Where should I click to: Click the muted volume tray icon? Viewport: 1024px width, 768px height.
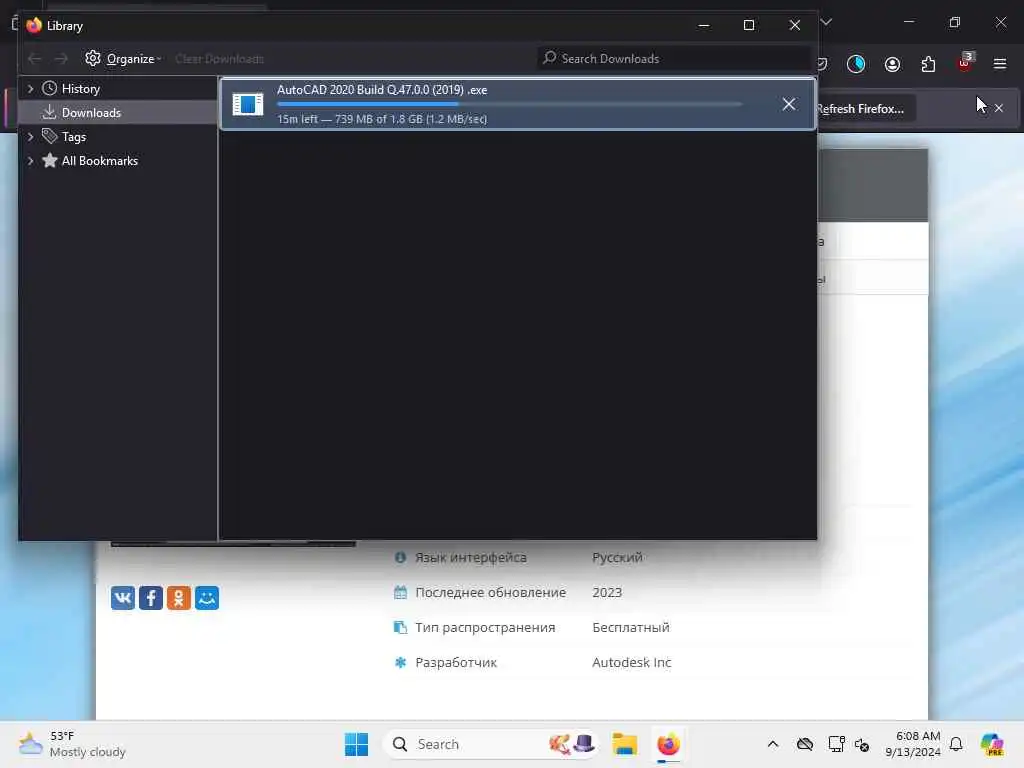point(862,744)
